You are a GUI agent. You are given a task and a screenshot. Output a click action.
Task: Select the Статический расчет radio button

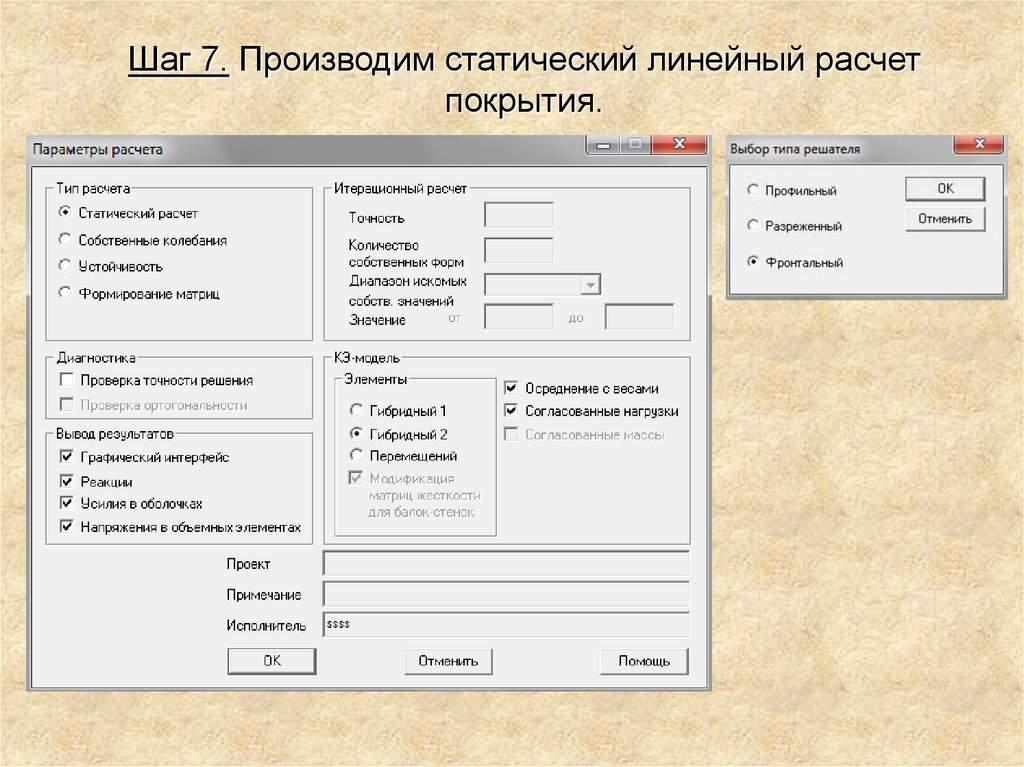tap(65, 212)
